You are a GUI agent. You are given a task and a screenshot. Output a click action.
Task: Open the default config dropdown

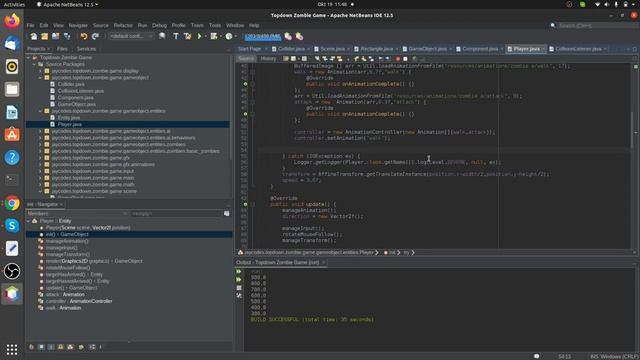point(131,36)
